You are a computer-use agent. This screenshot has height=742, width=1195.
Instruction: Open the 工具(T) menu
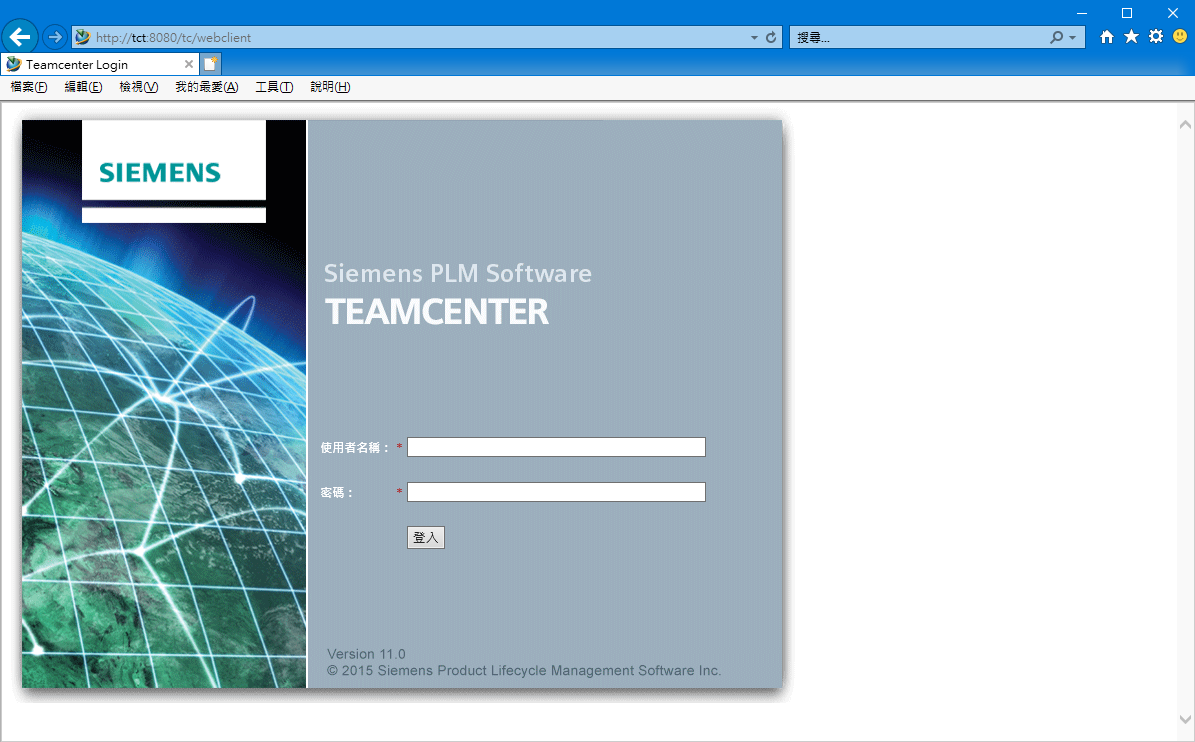(x=274, y=87)
